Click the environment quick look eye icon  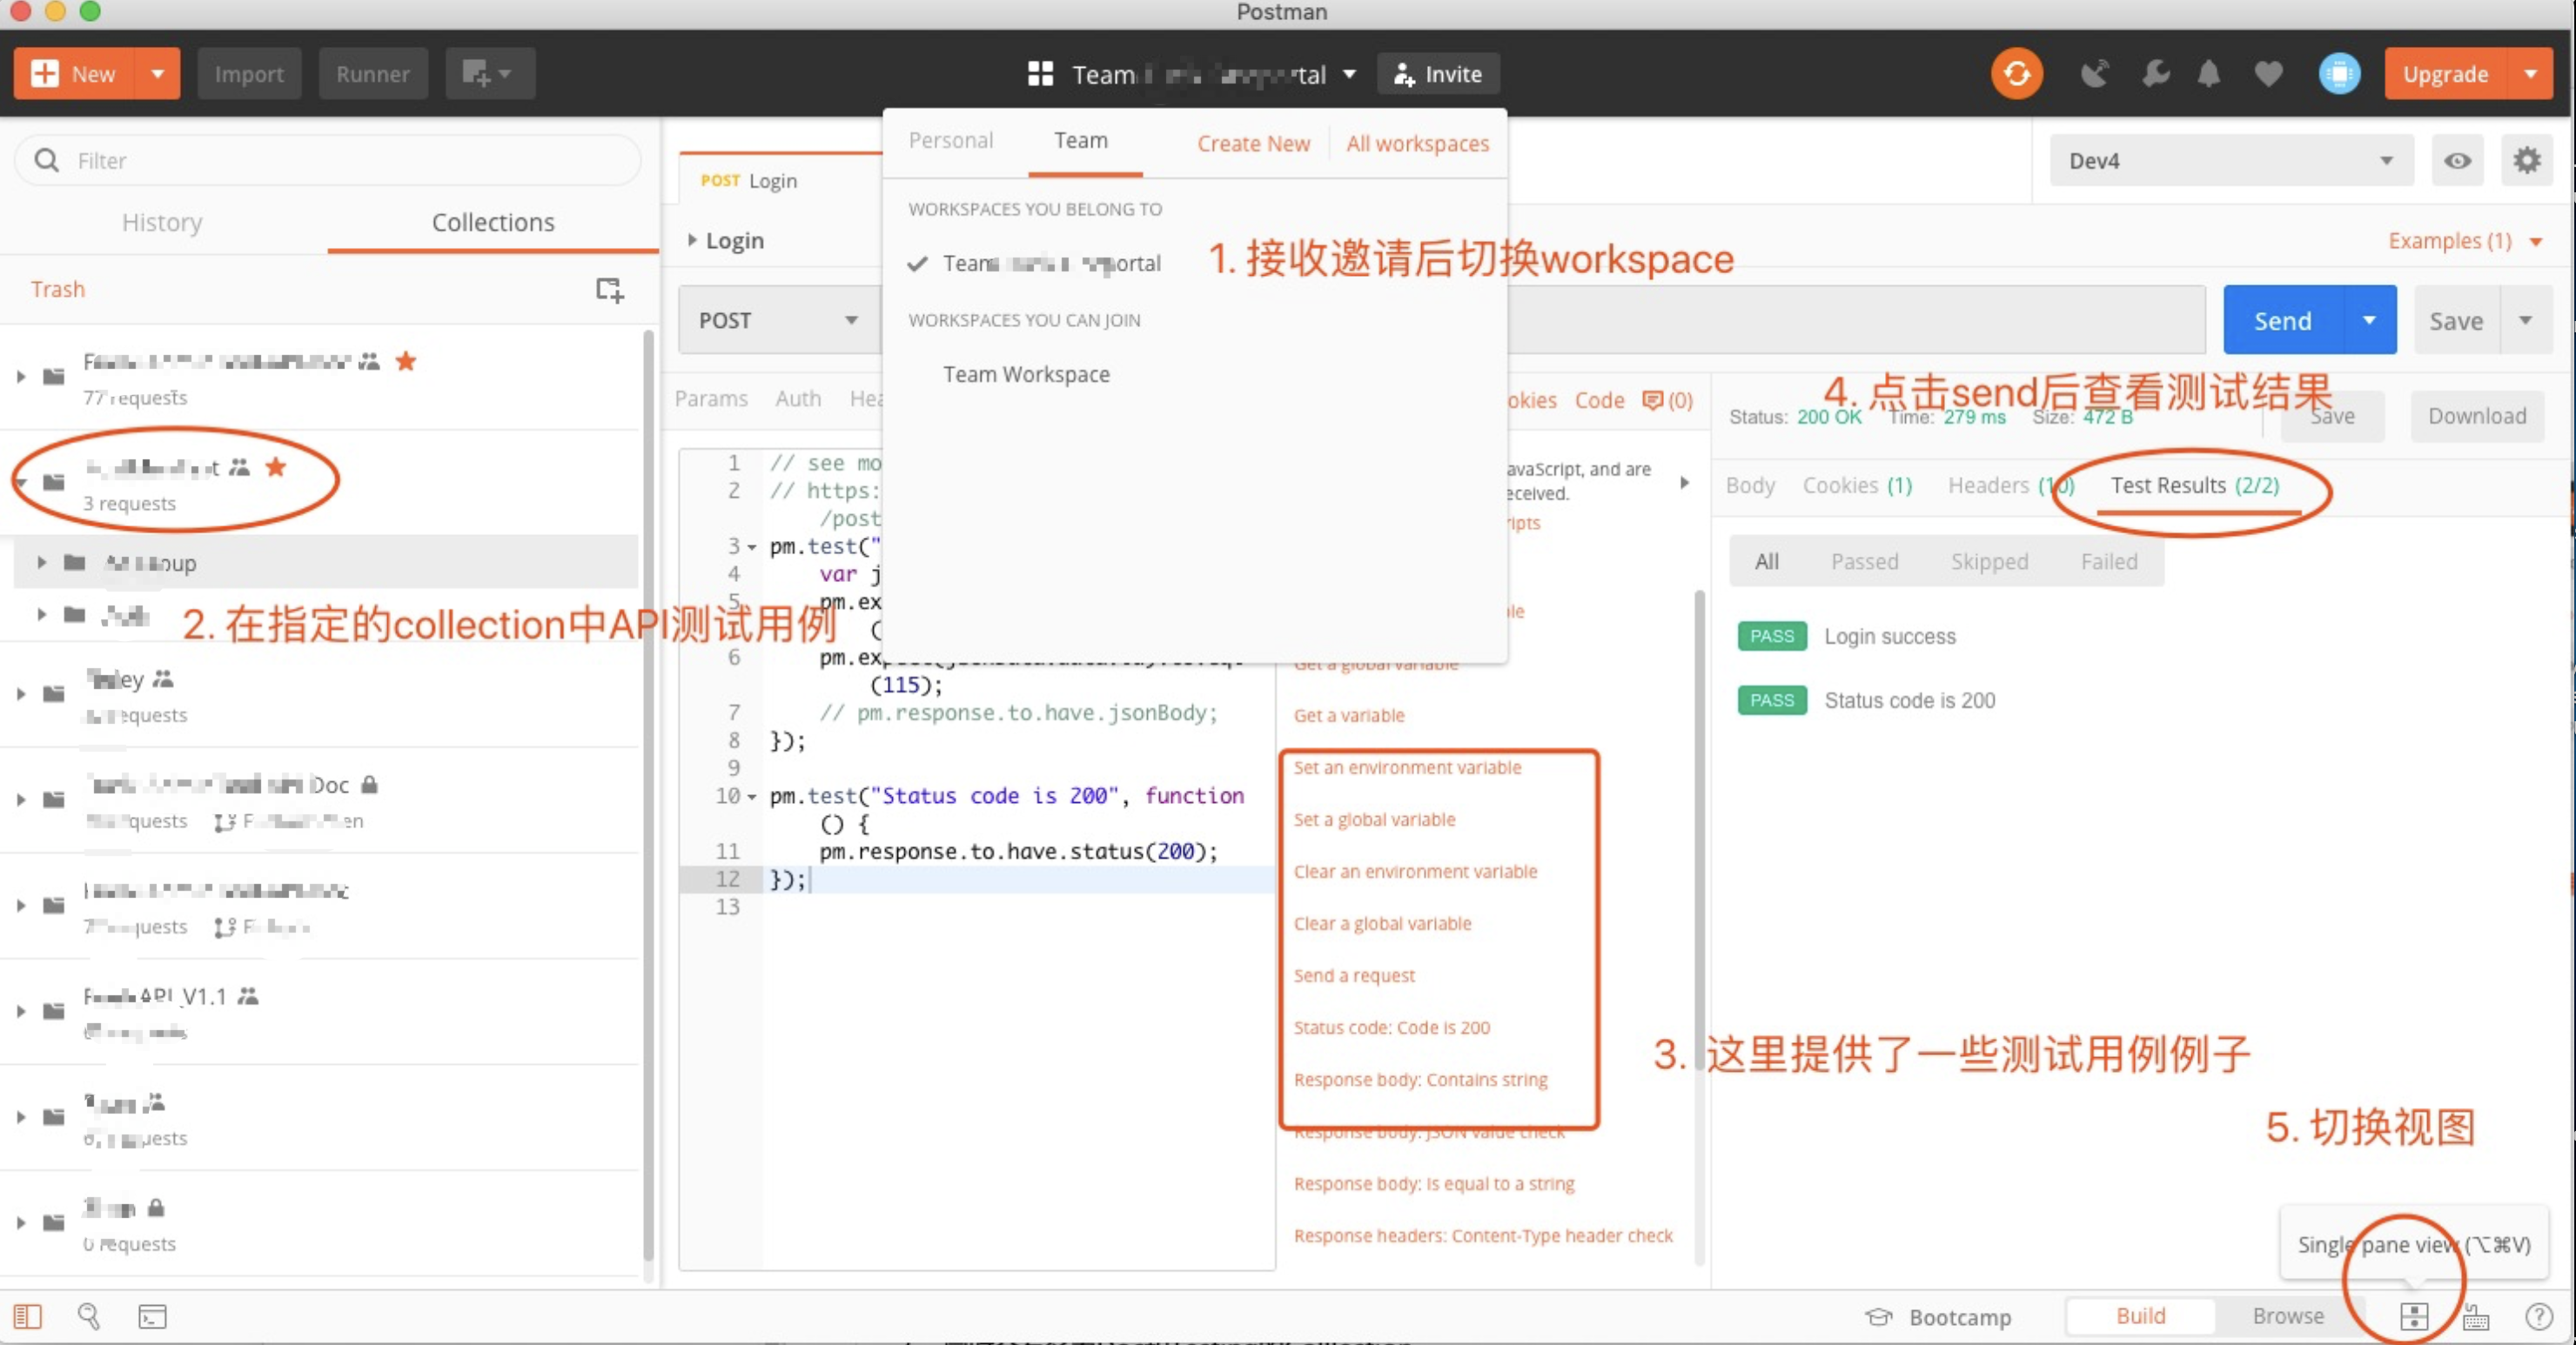pyautogui.click(x=2457, y=161)
